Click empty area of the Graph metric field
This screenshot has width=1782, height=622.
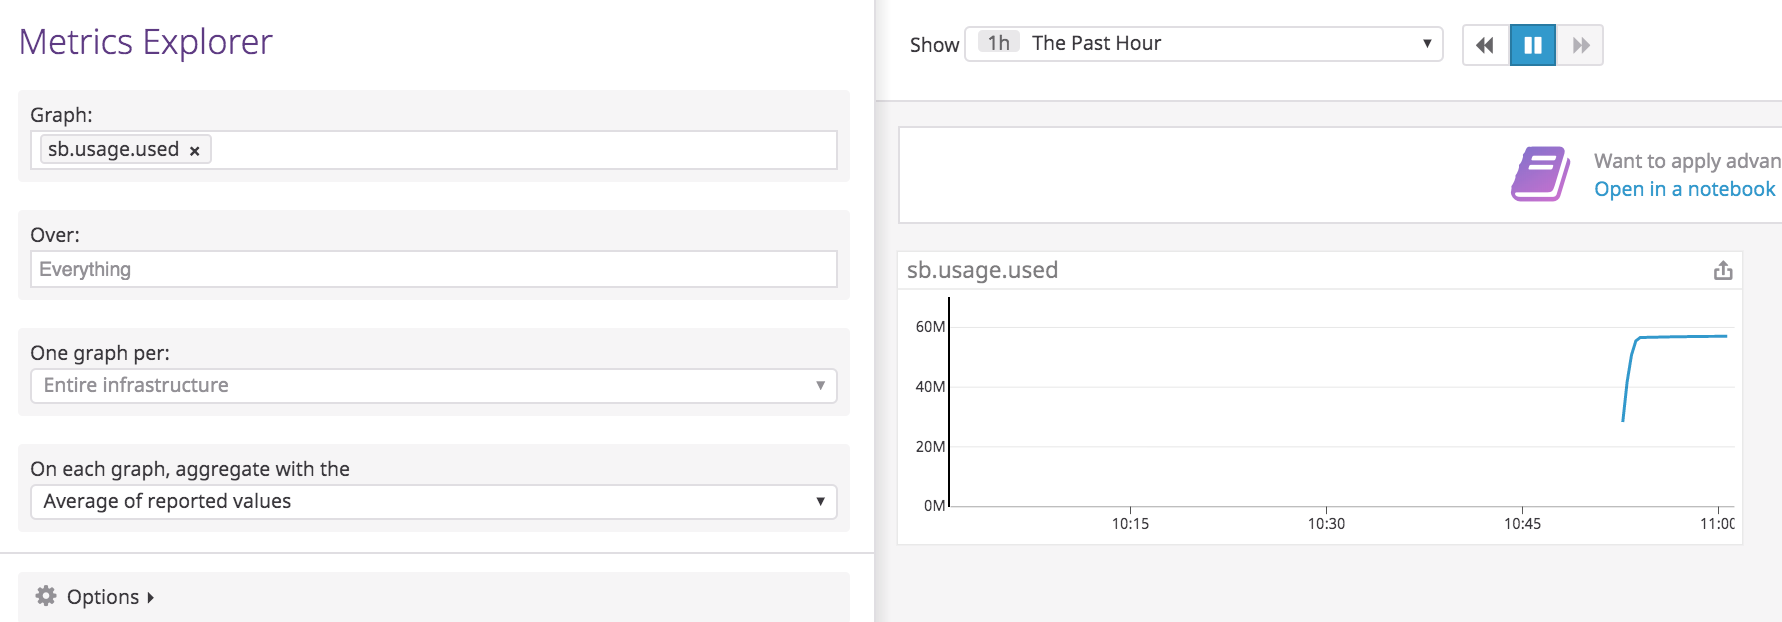click(x=520, y=150)
